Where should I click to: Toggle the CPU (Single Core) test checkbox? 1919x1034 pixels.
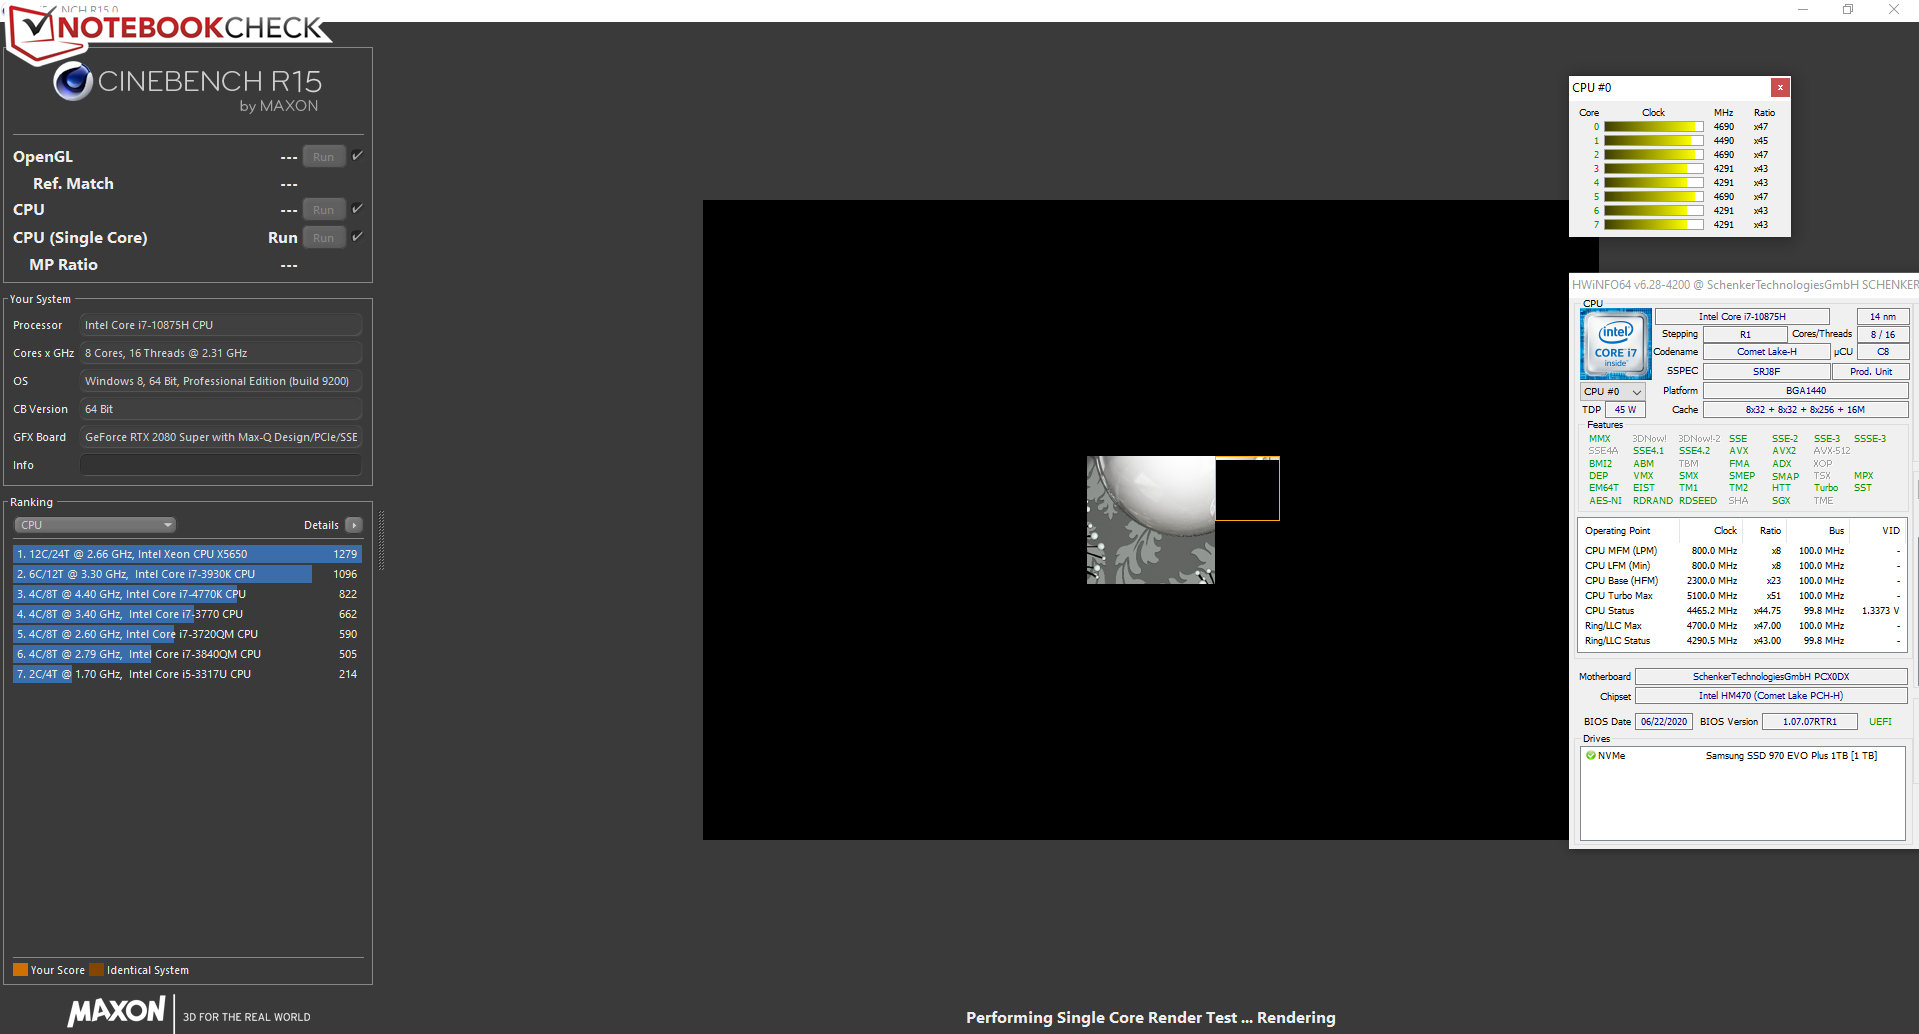357,237
